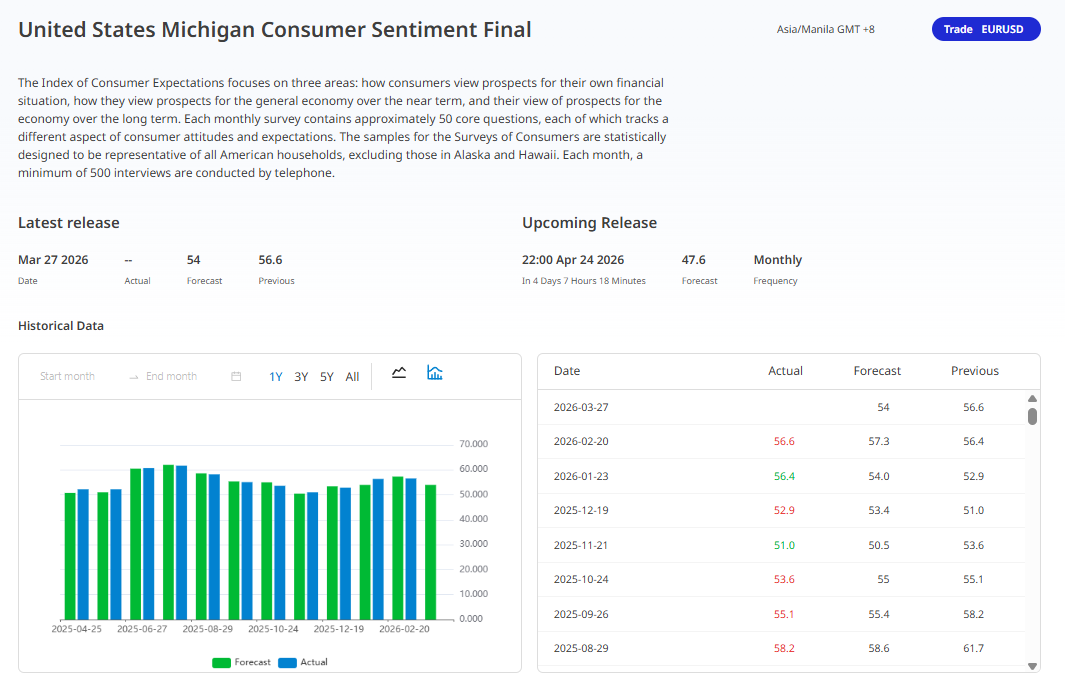Click the Actual column header
Viewport: 1065px width, 686px height.
(785, 371)
